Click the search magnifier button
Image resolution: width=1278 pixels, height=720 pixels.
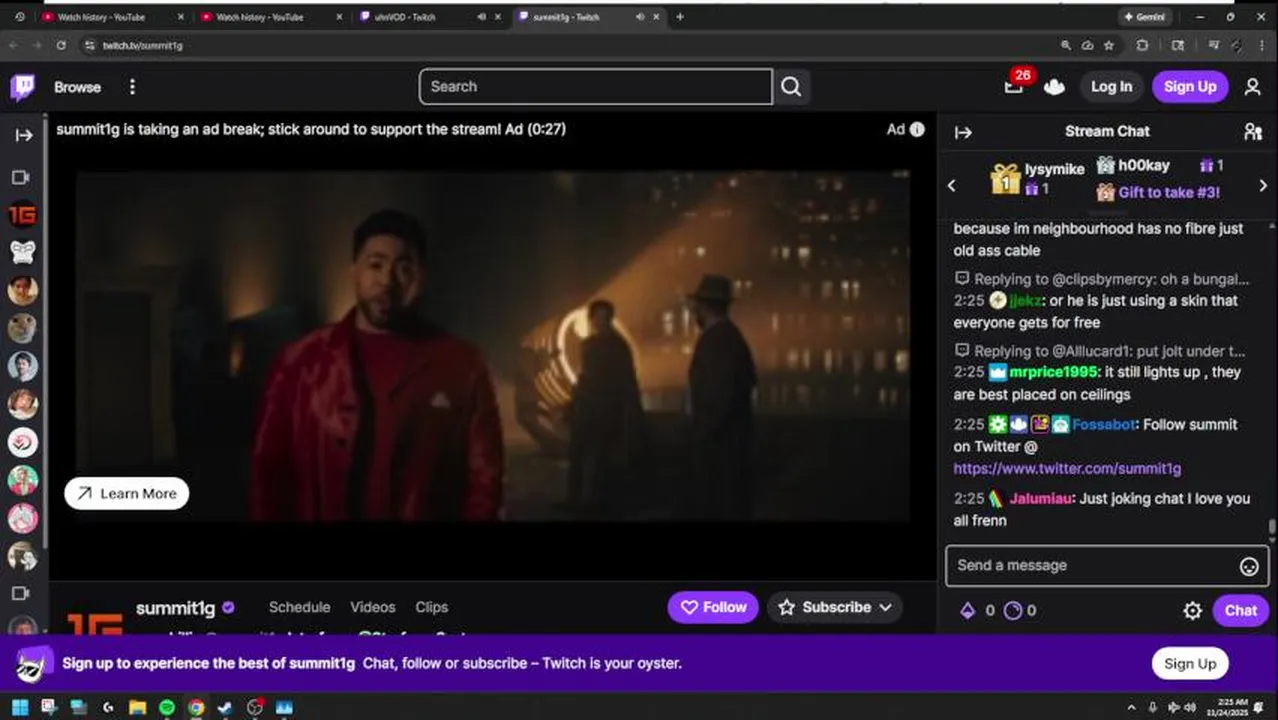coord(791,87)
